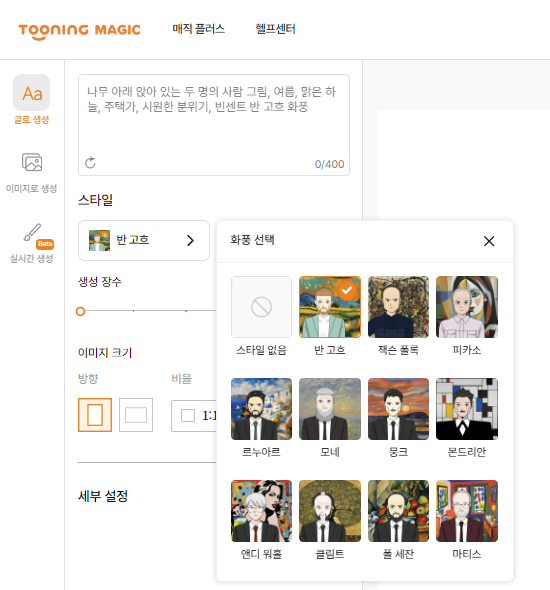The height and width of the screenshot is (590, 550).
Task: Choose the 앤디 워홀 style thumbnail
Action: pyautogui.click(x=261, y=511)
